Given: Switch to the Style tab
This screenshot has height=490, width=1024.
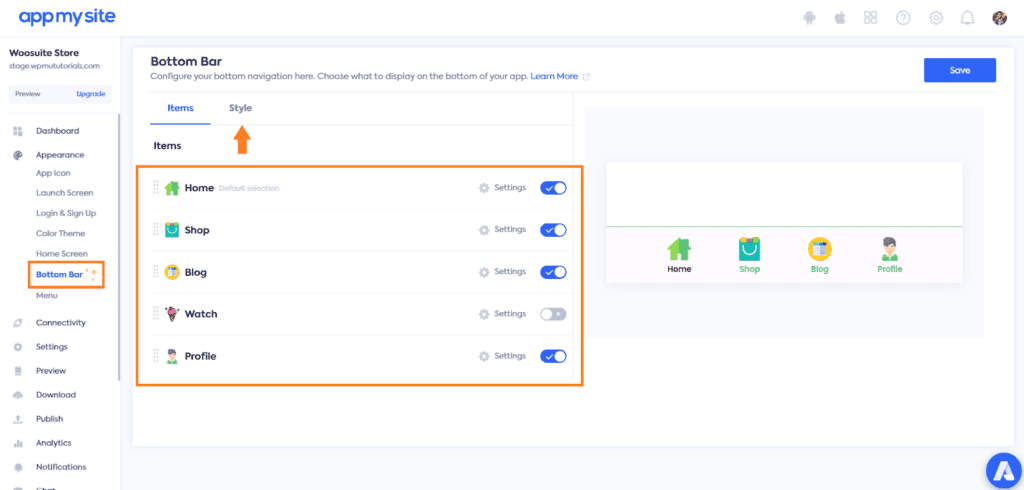Looking at the screenshot, I should pyautogui.click(x=240, y=108).
